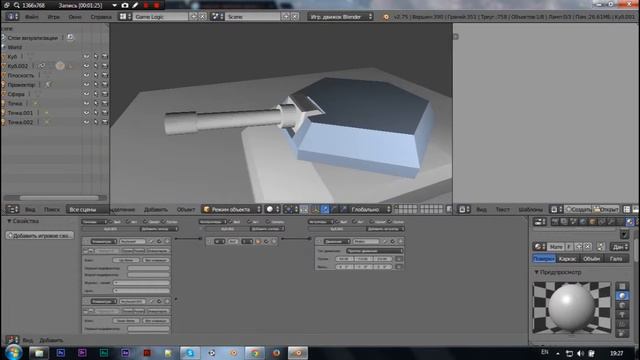
Task: Click the Blender info editor type icon
Action: tap(11, 17)
